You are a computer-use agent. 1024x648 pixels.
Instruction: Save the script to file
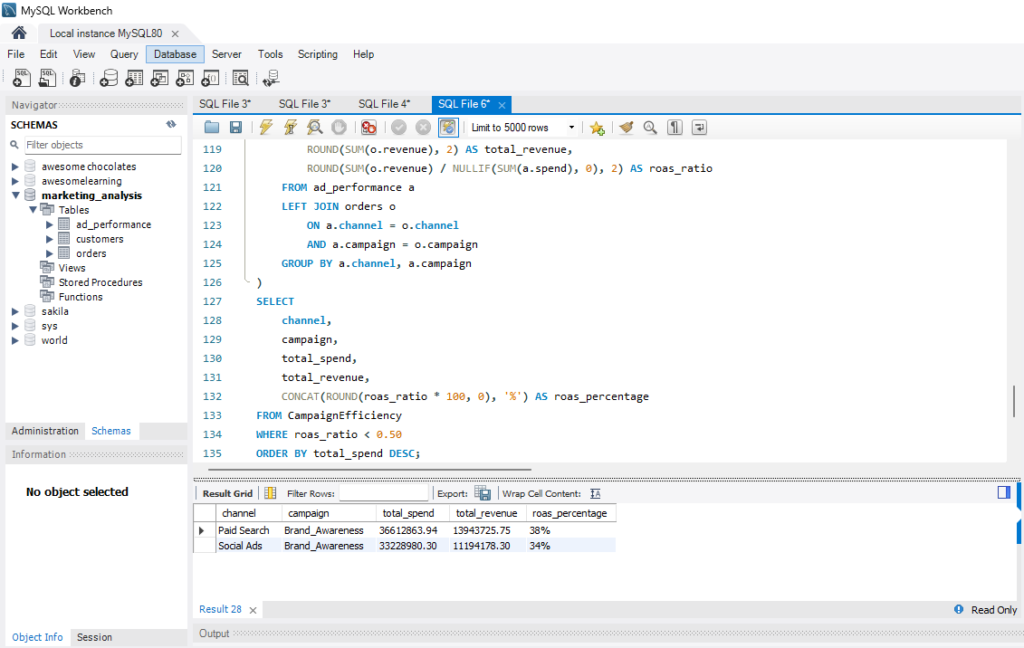click(x=236, y=127)
